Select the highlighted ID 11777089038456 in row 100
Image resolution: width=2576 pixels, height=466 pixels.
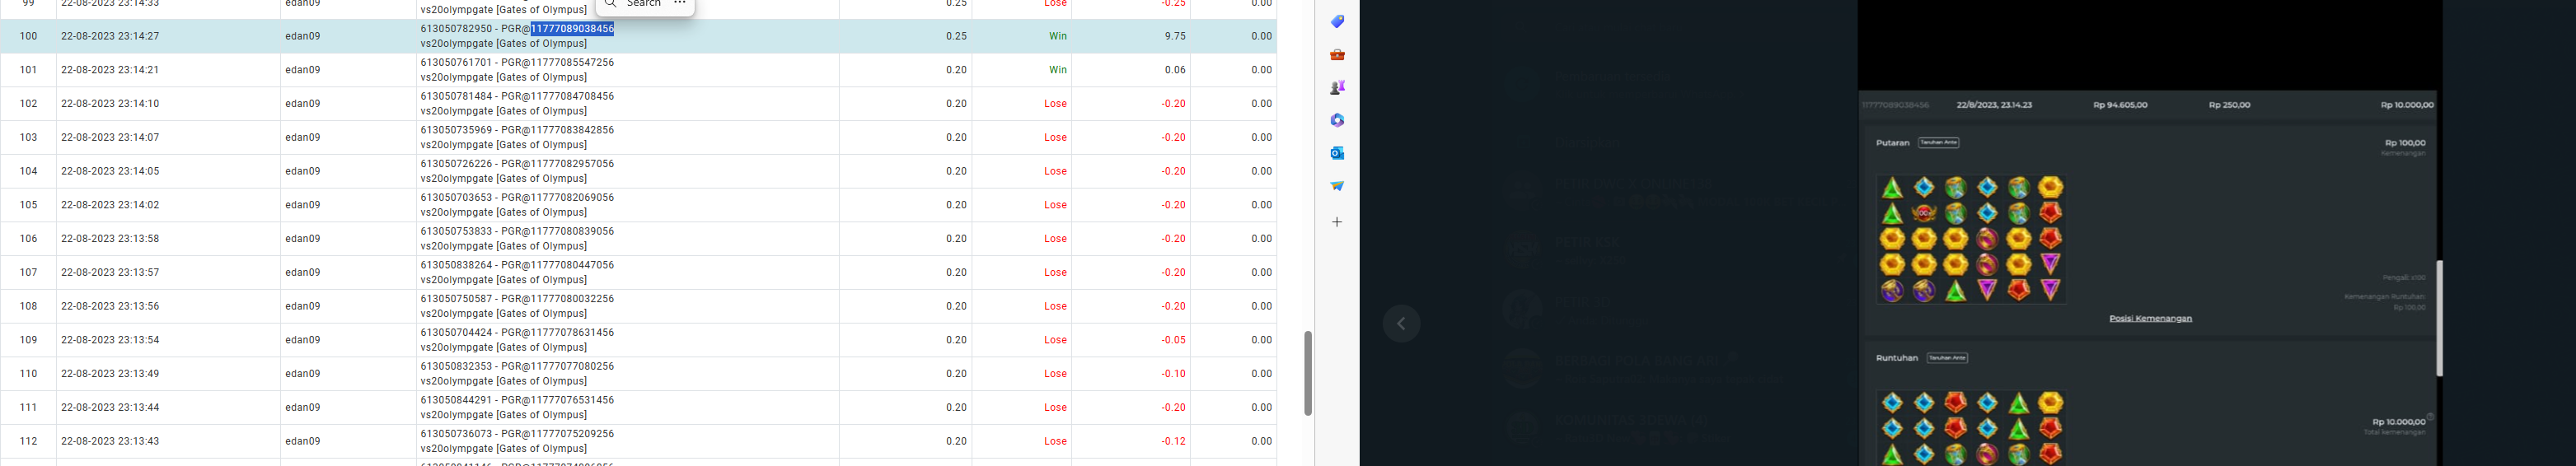[572, 29]
